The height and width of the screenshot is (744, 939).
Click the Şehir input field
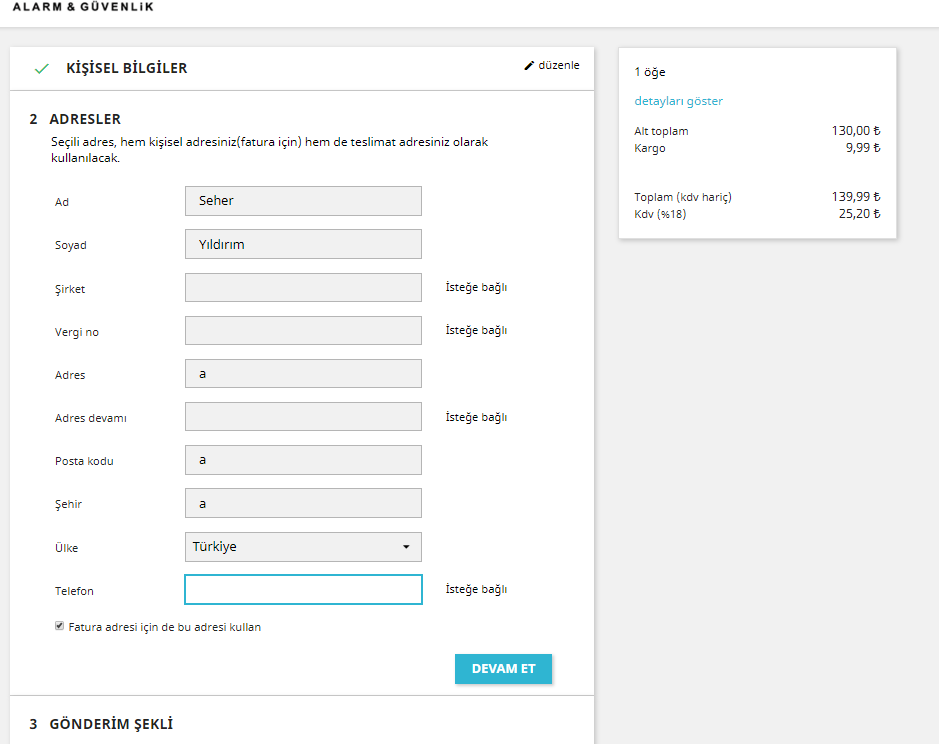[303, 503]
